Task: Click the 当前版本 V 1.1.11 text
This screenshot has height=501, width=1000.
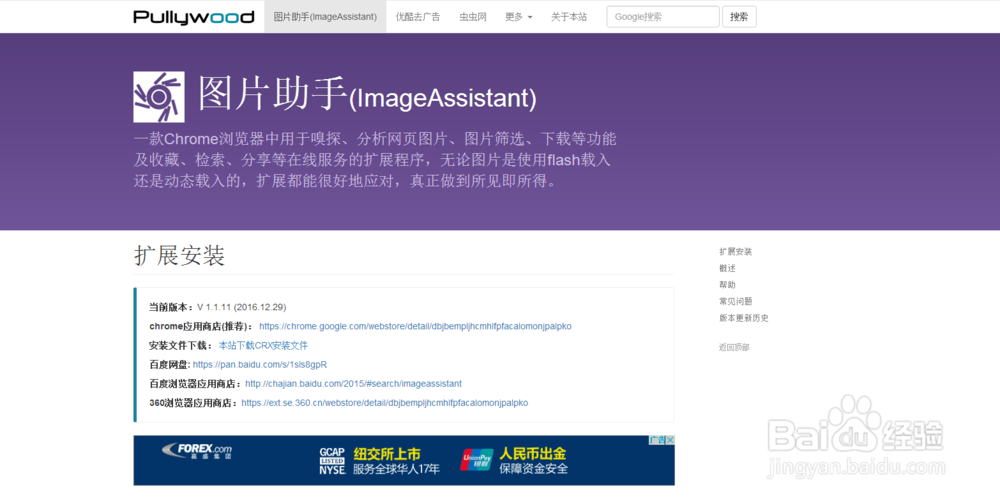Action: (x=217, y=307)
